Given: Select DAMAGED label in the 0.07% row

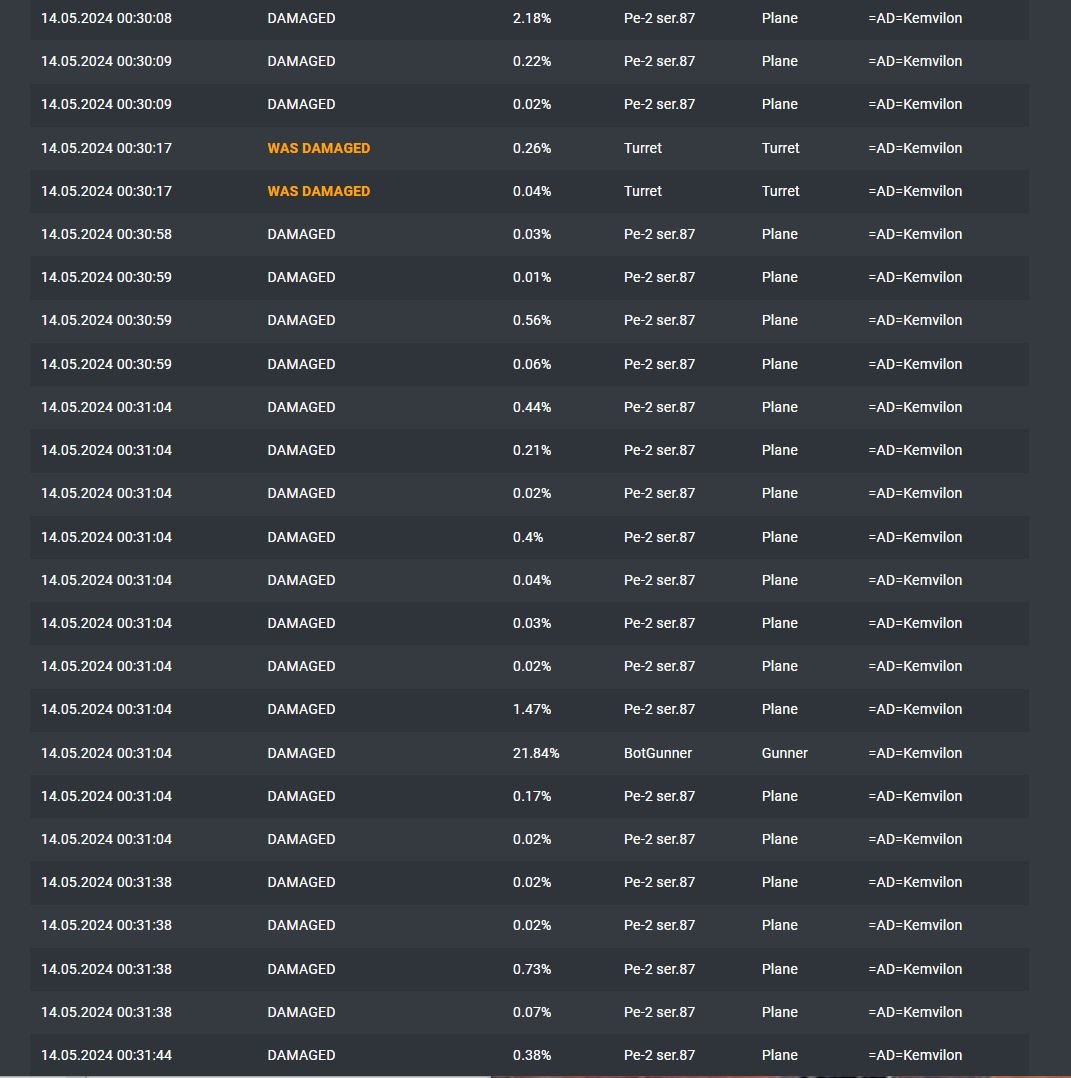Looking at the screenshot, I should tap(301, 1012).
